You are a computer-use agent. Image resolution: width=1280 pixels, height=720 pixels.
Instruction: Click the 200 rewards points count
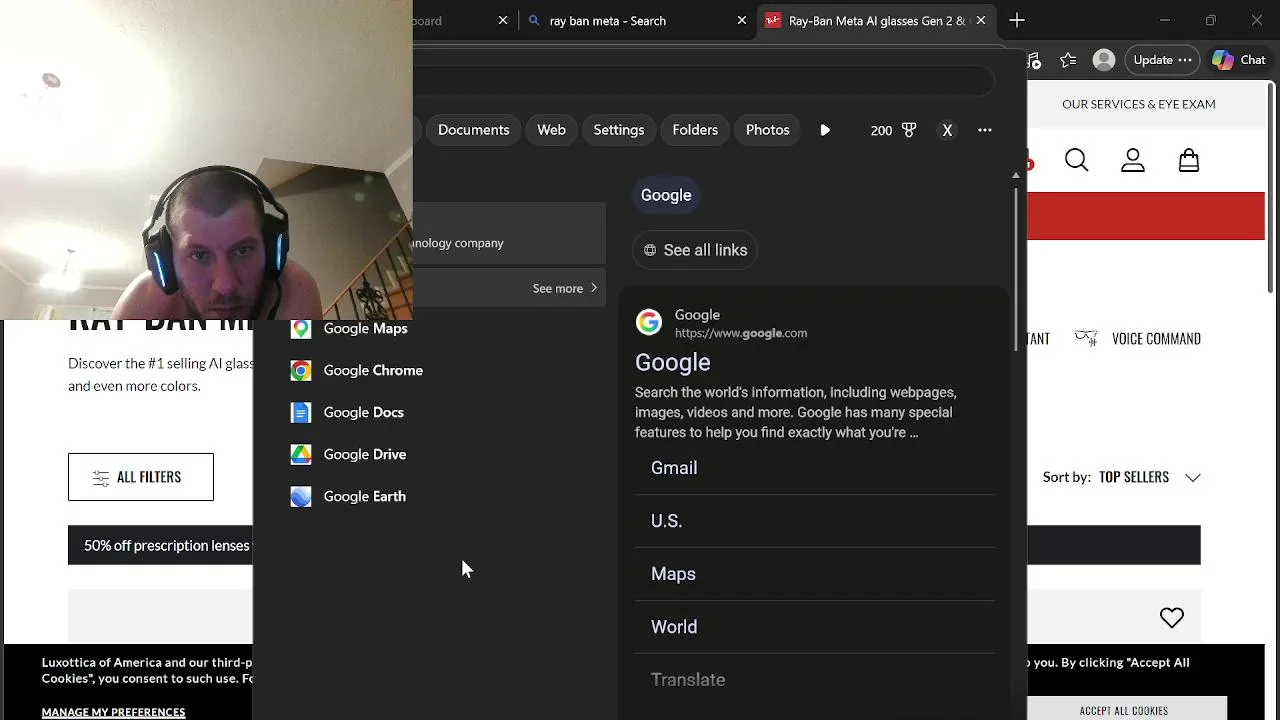[881, 130]
